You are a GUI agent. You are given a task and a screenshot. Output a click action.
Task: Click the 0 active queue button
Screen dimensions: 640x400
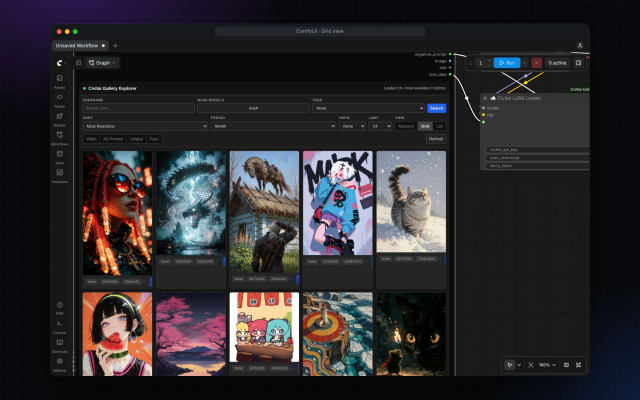point(557,63)
